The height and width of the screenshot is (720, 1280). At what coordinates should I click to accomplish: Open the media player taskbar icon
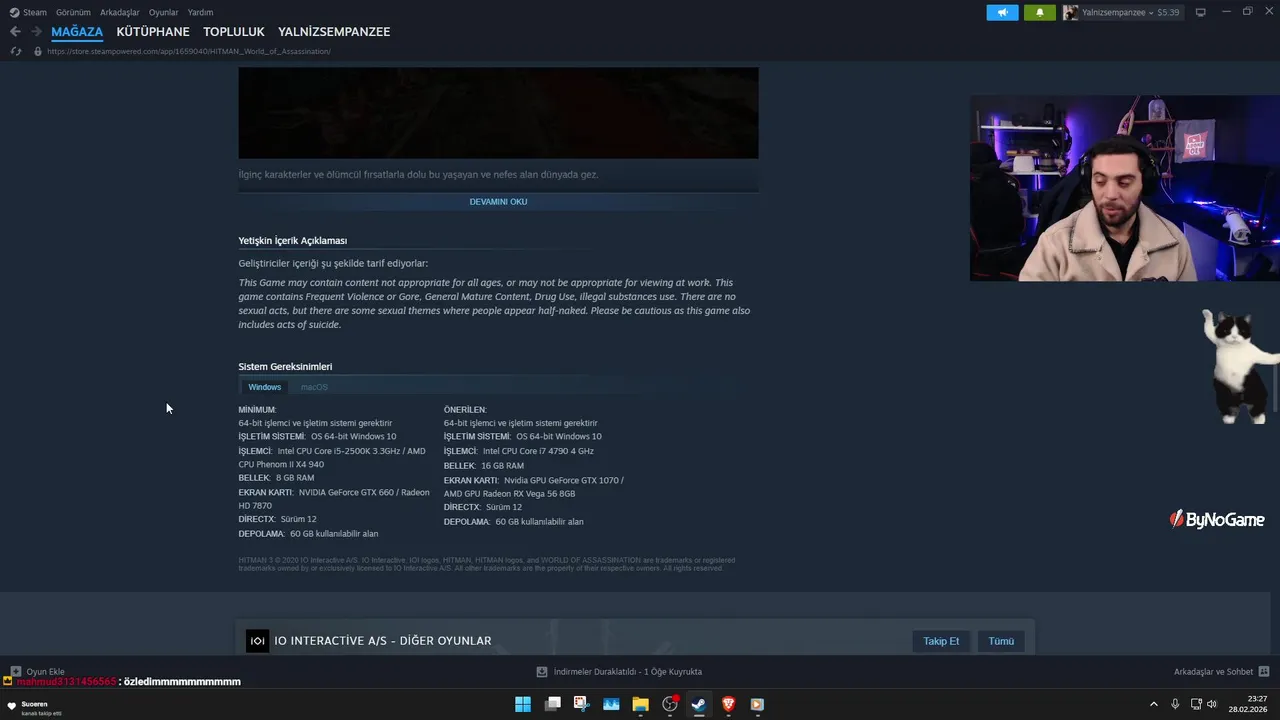pos(757,704)
